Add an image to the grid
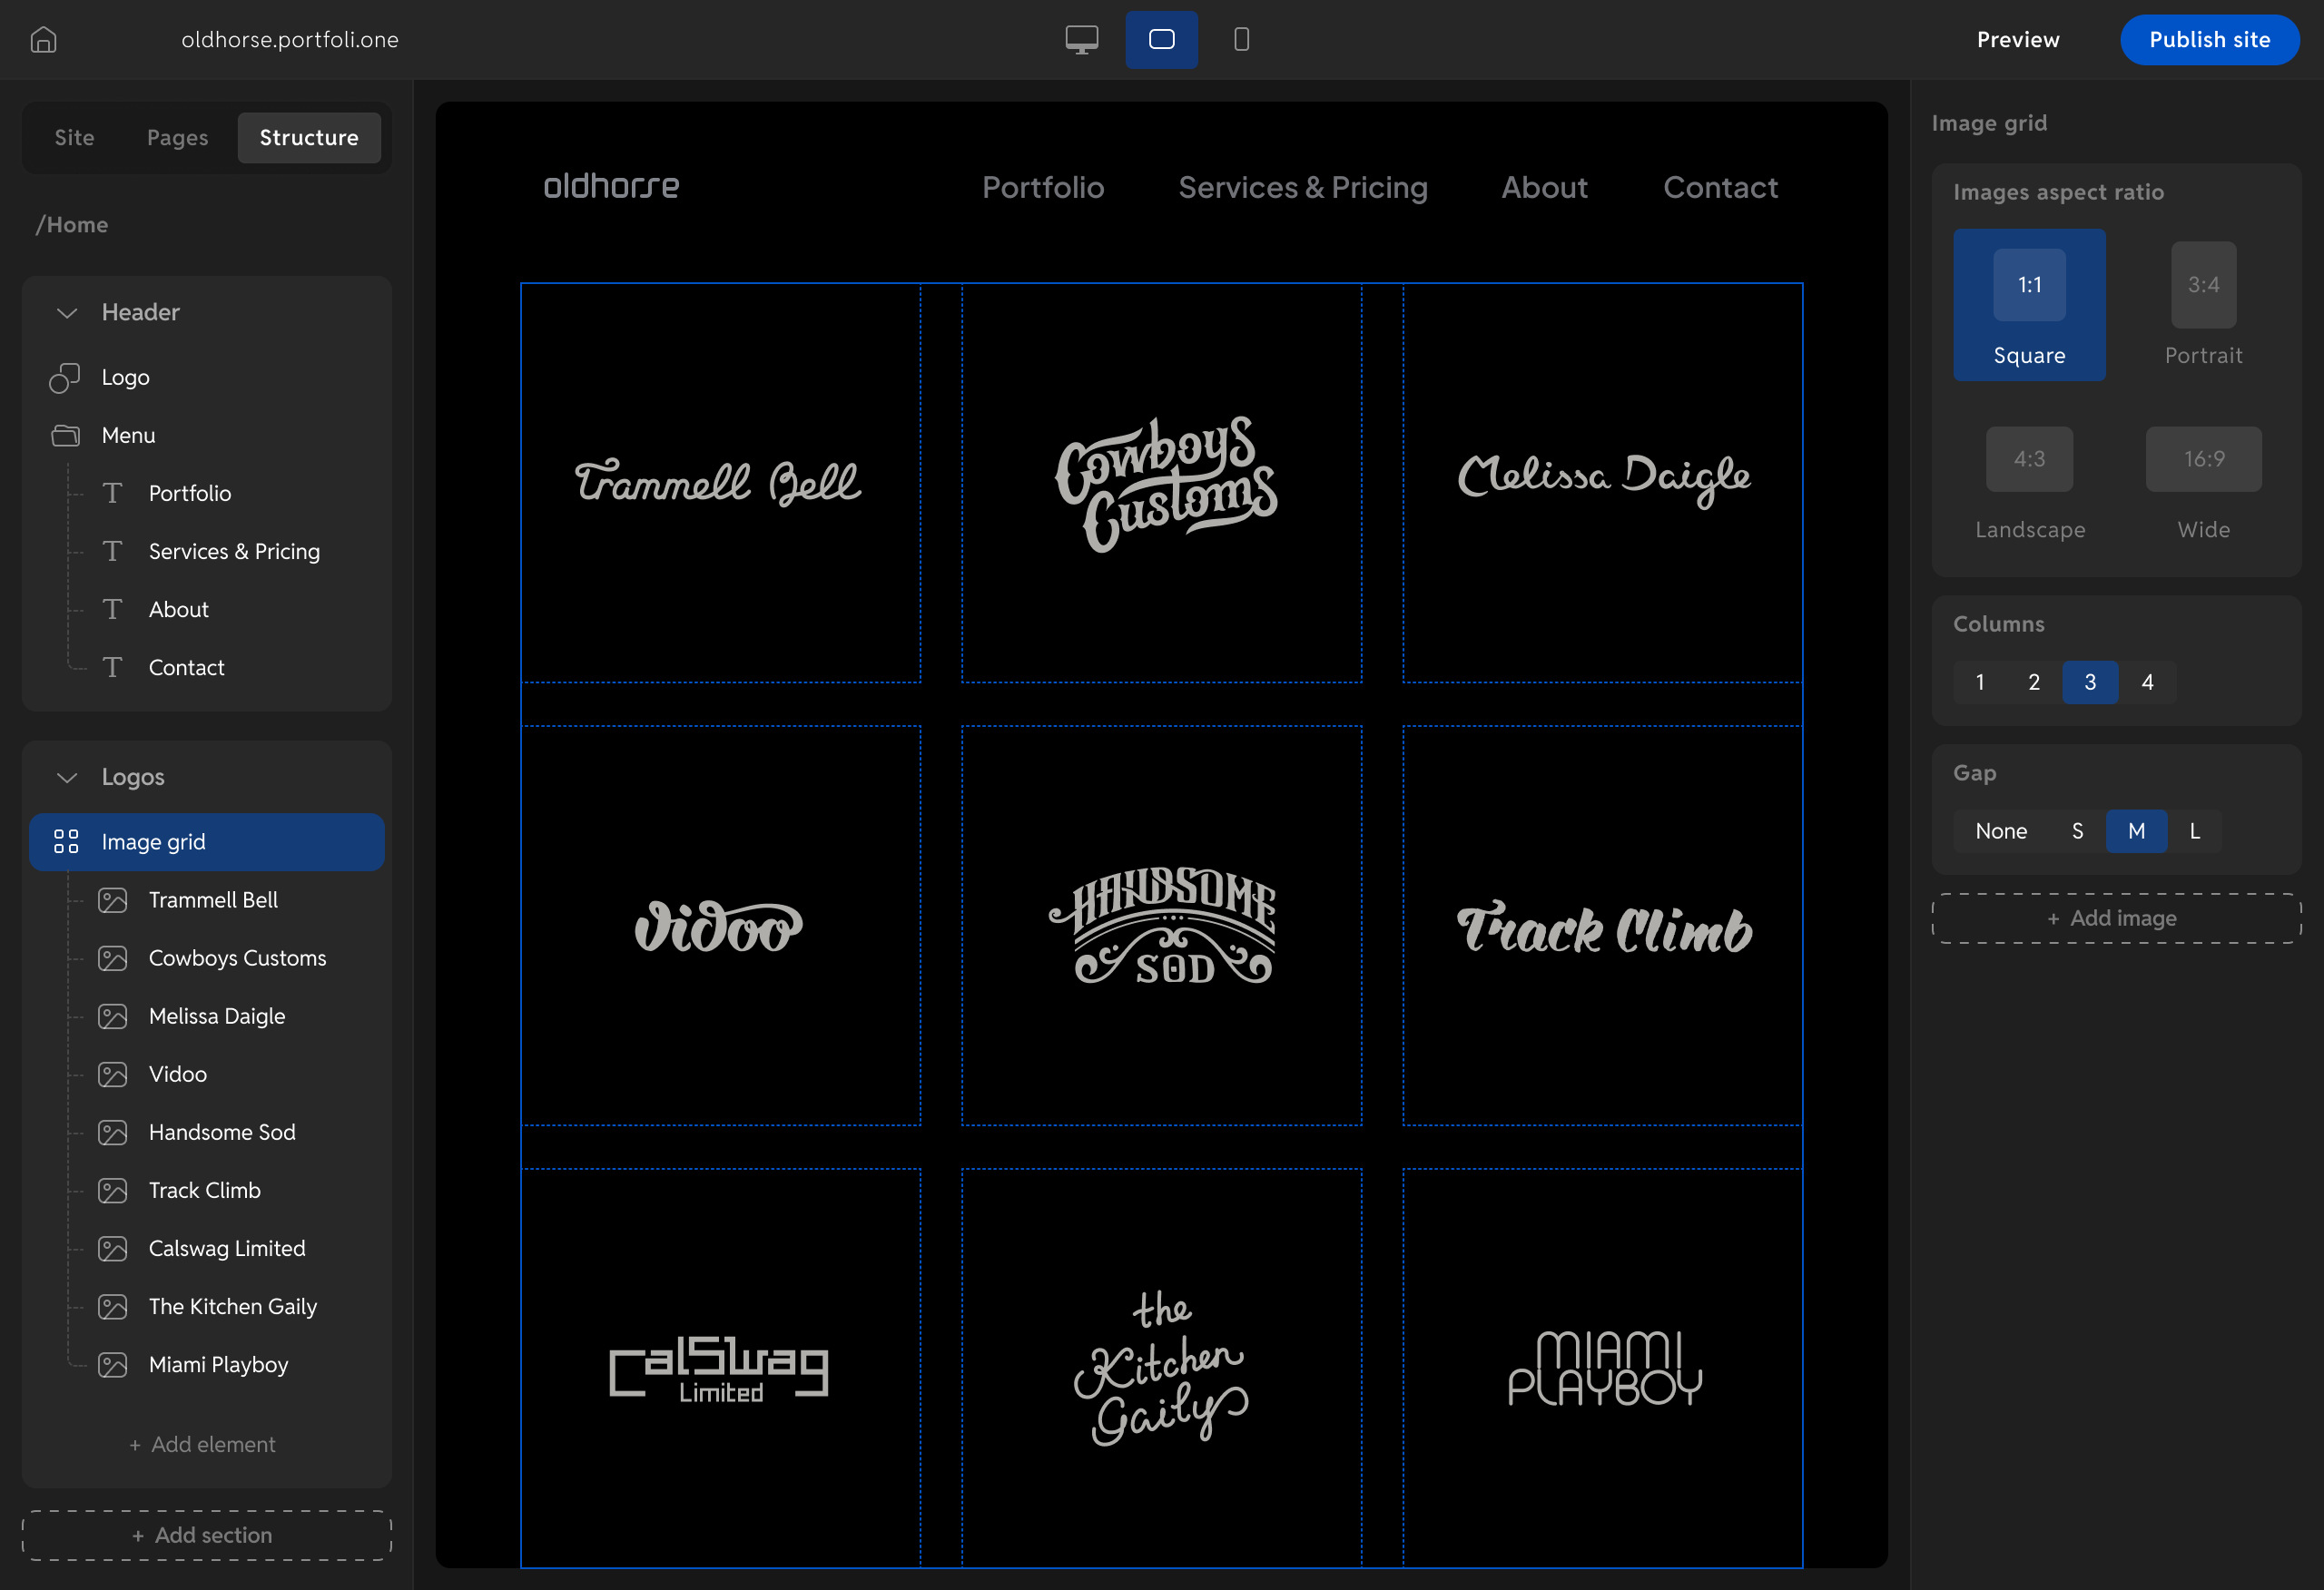2324x1590 pixels. 2116,918
